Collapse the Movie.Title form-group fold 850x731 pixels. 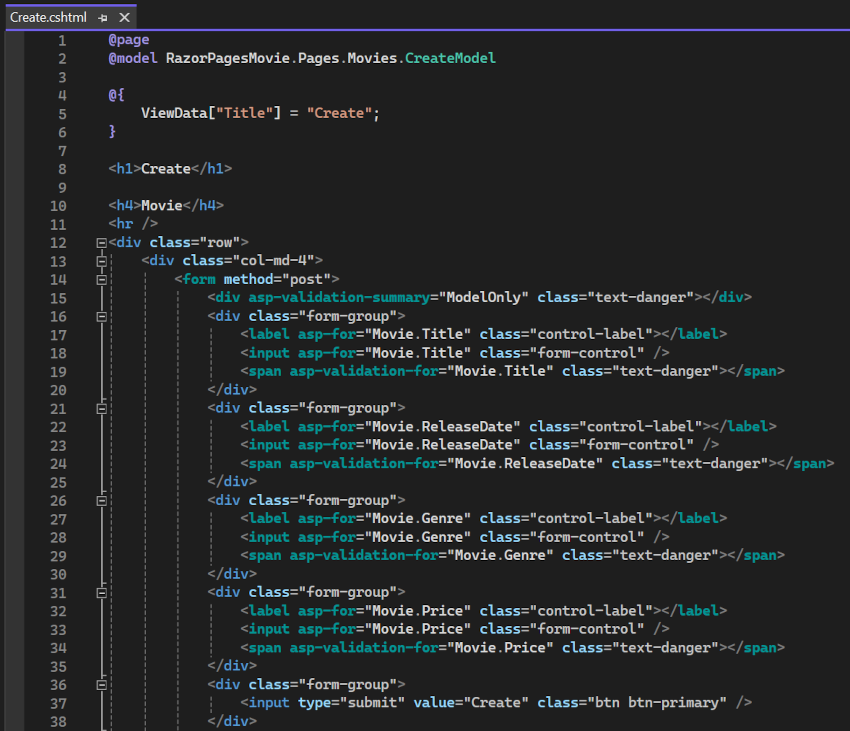click(x=101, y=315)
